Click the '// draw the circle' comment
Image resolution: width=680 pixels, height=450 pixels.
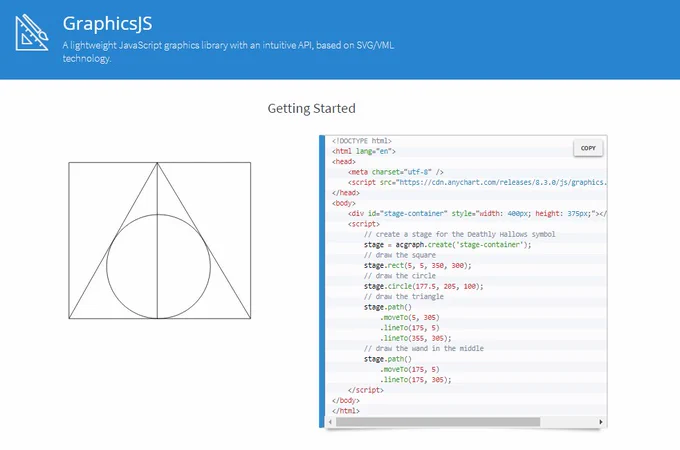tap(400, 276)
